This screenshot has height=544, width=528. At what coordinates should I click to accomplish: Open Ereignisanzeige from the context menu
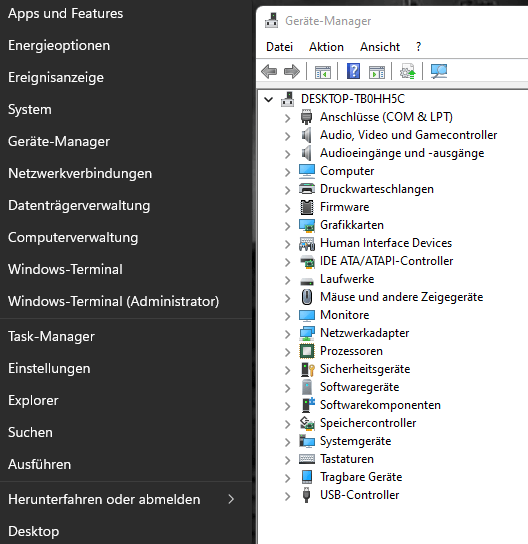click(x=126, y=77)
